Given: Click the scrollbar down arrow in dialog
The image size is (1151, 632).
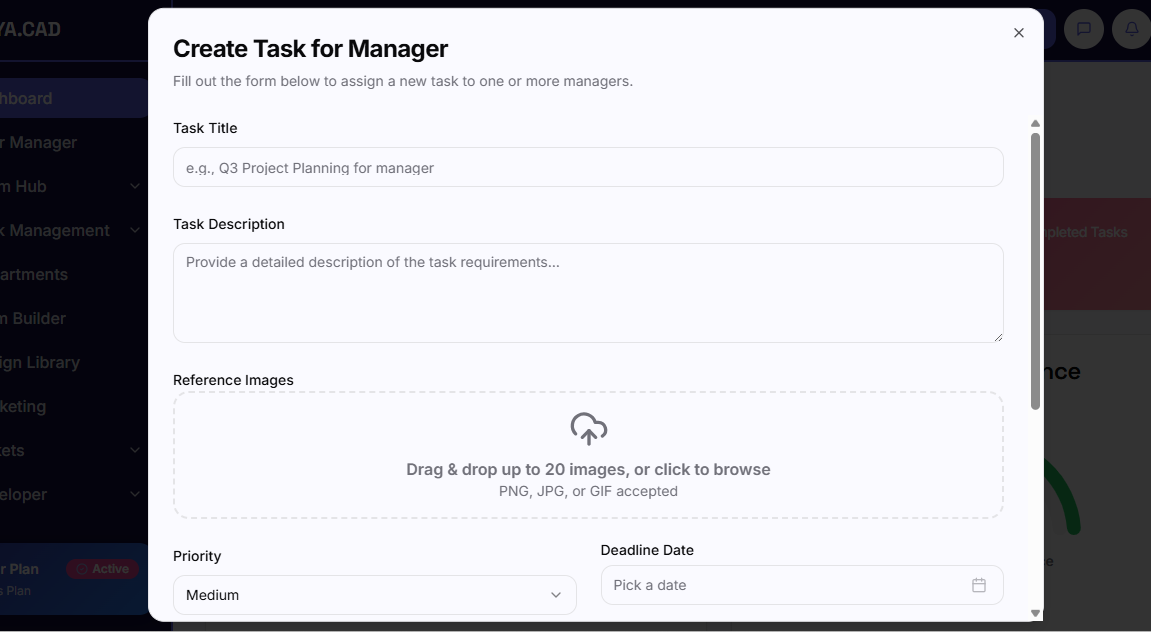Looking at the screenshot, I should click(1035, 613).
